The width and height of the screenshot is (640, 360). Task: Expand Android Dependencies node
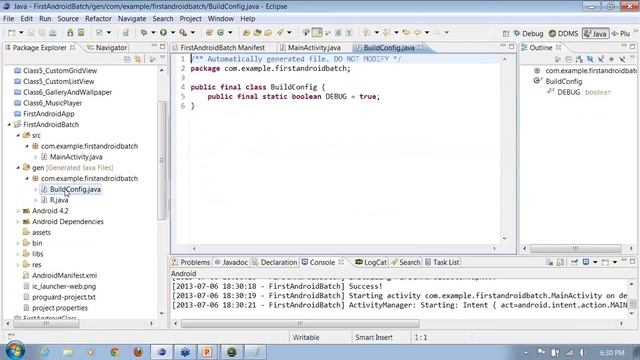18,222
